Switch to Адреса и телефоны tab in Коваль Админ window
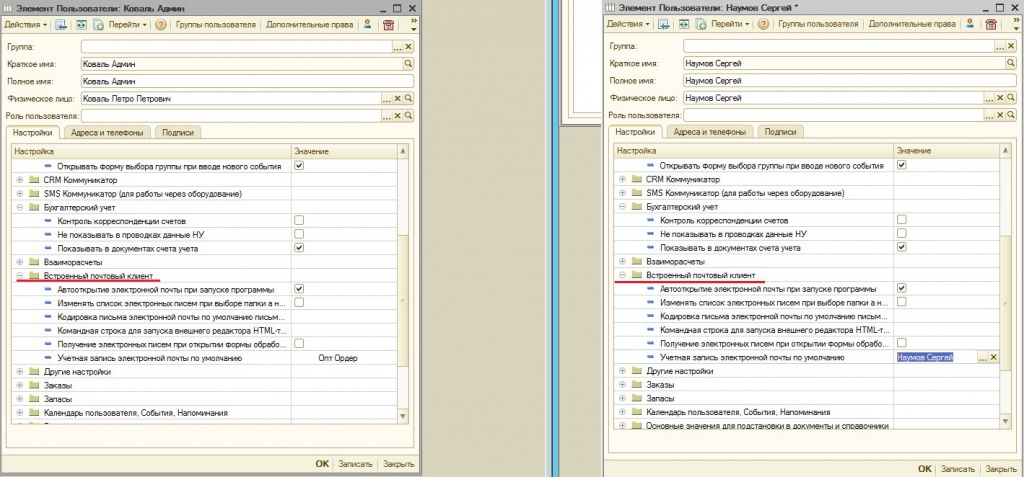The image size is (1024, 477). coord(107,132)
